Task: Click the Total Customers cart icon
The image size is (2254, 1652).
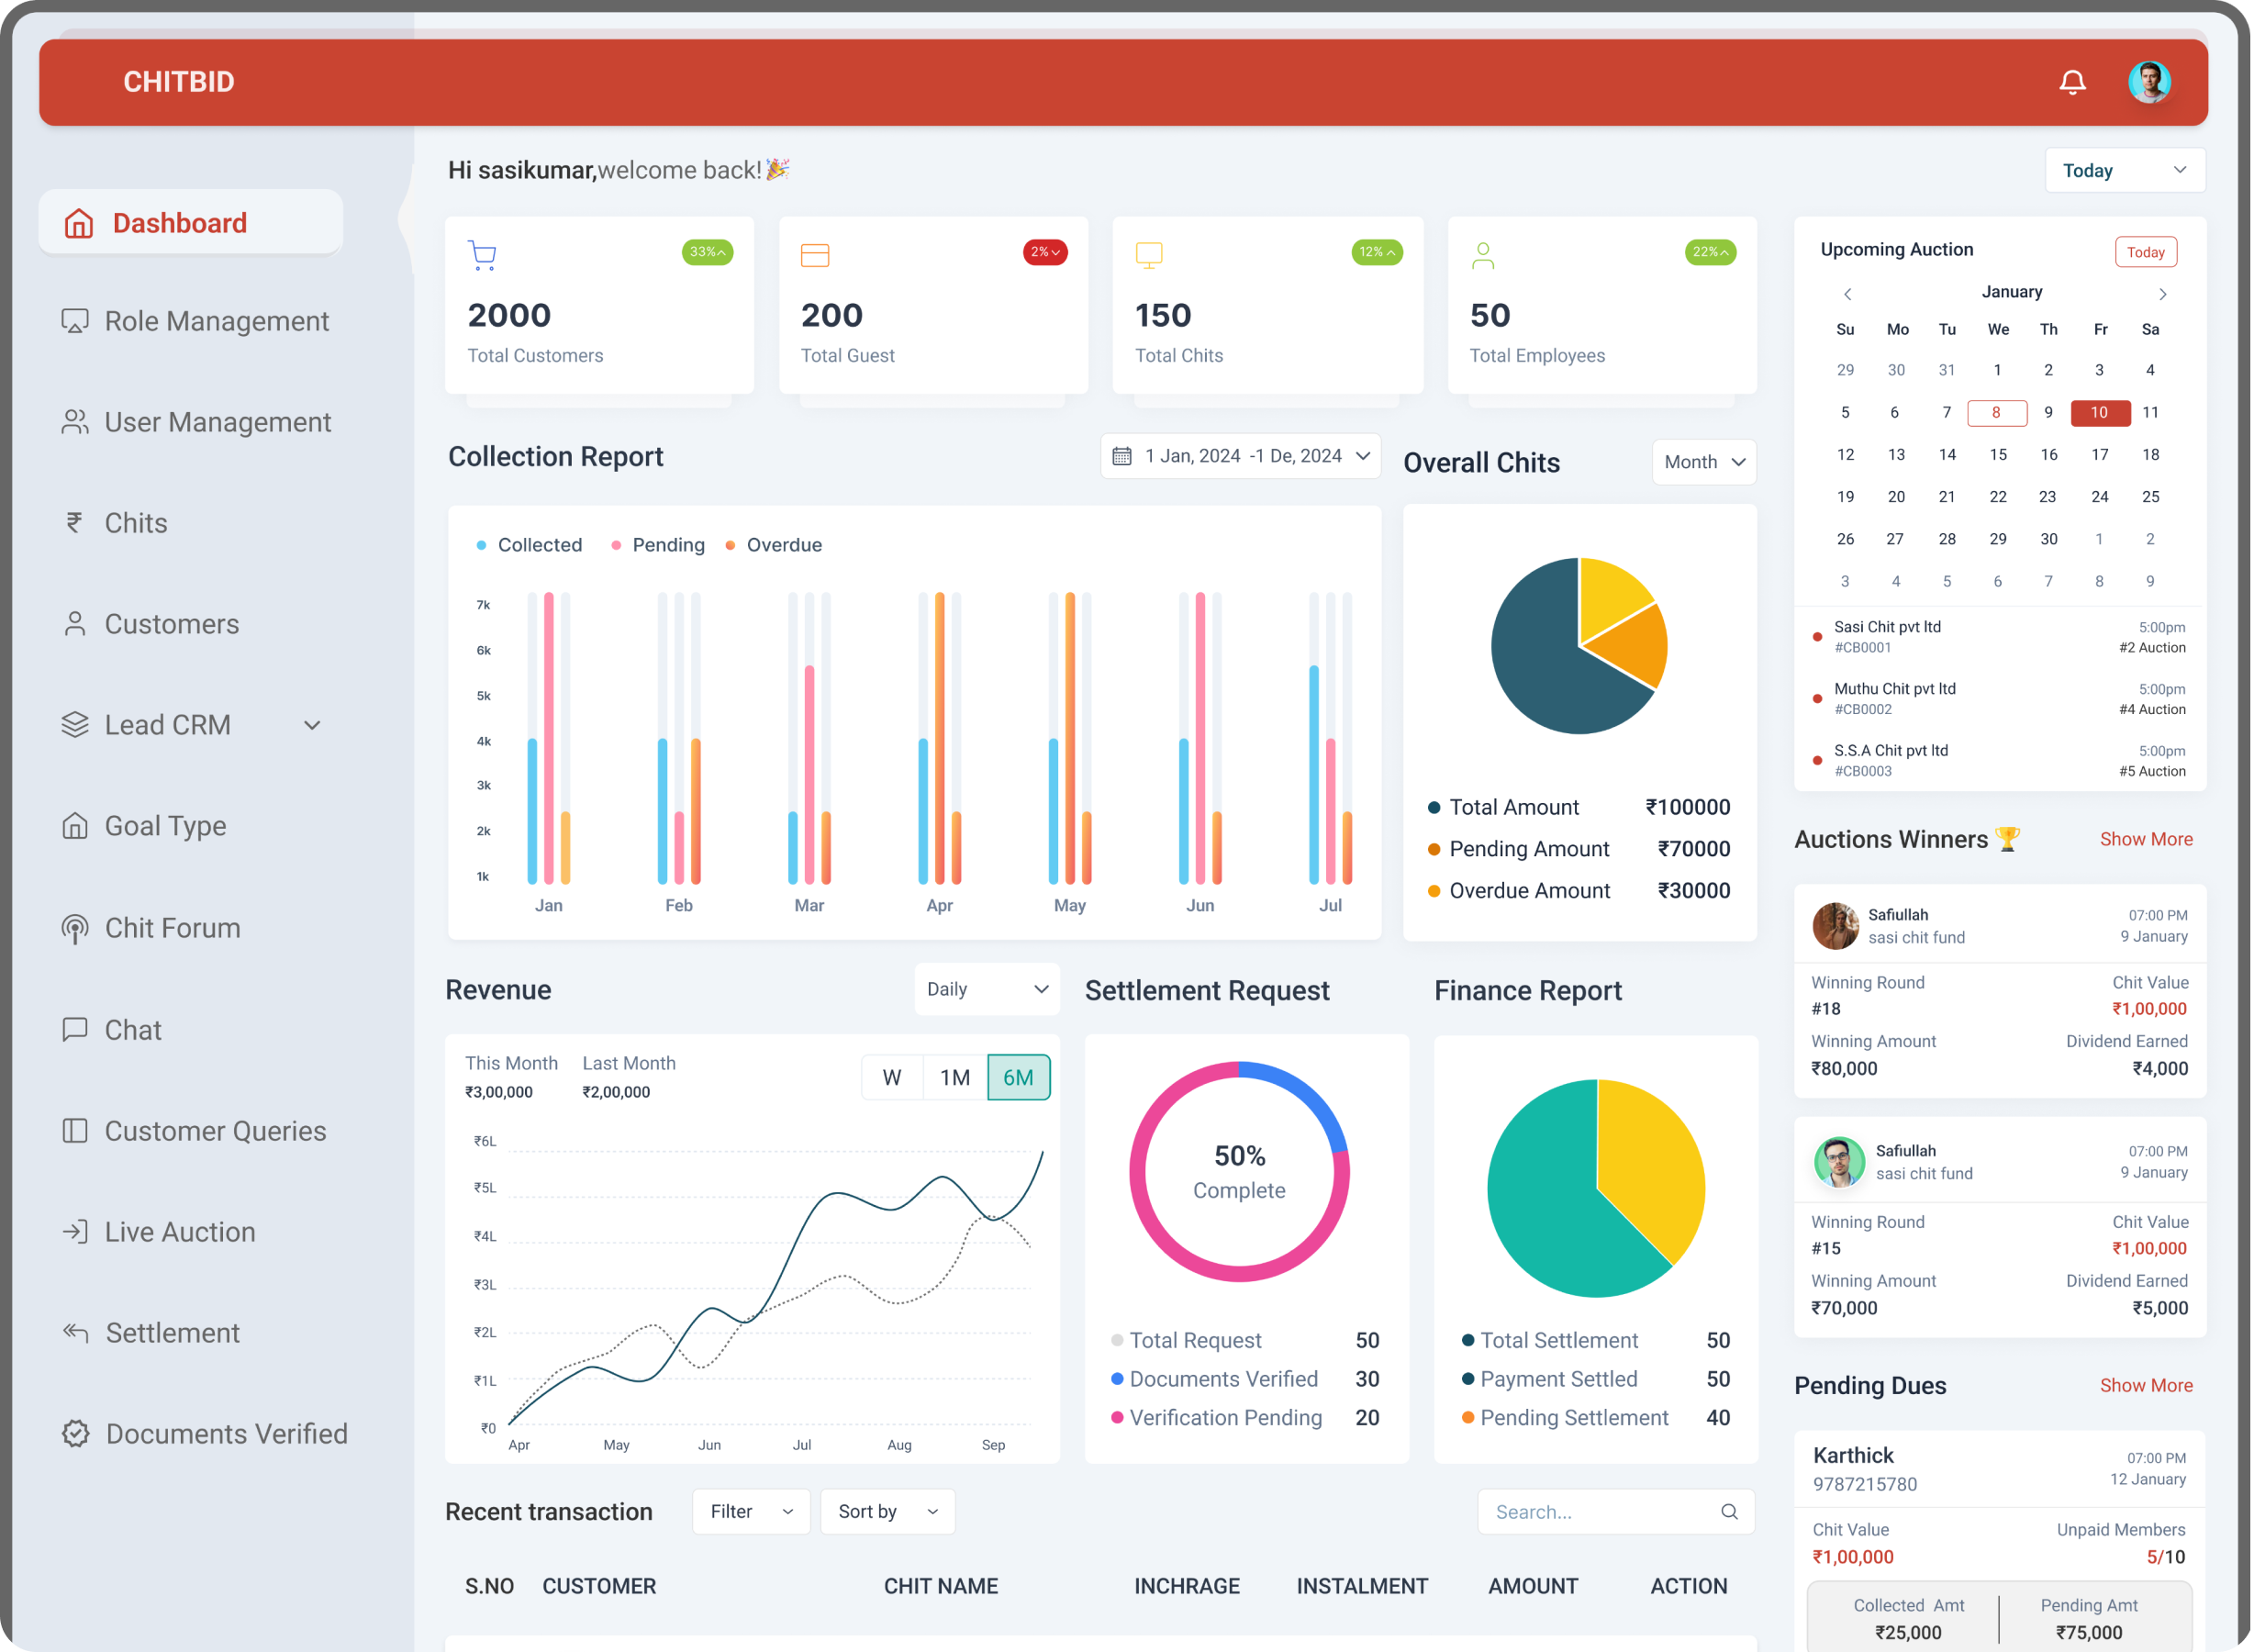Action: 482,255
